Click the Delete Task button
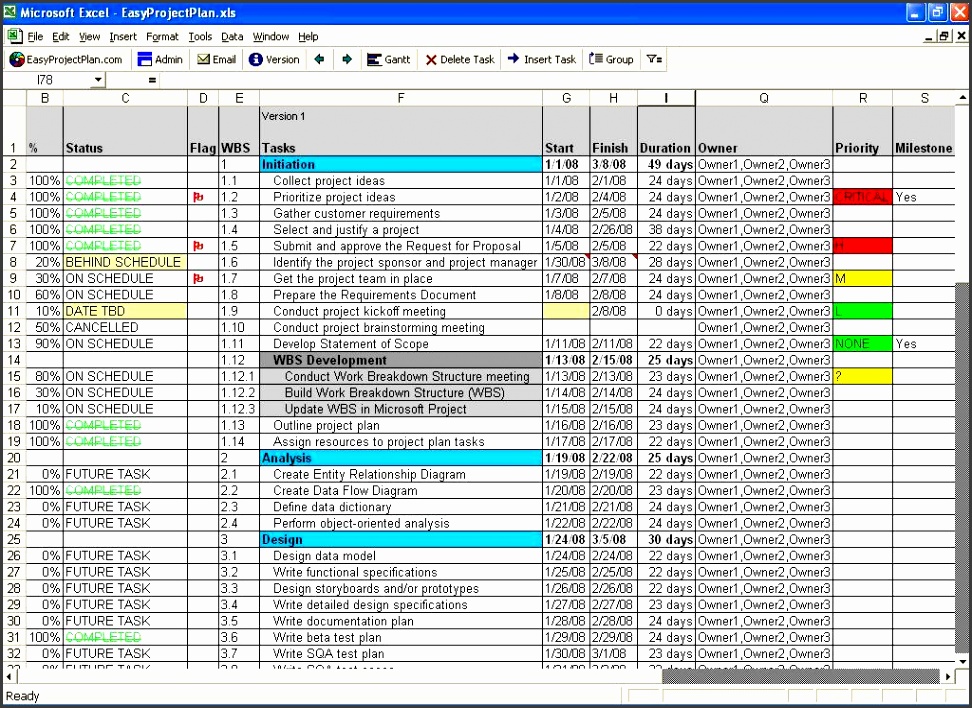Screen dimensions: 972x708 click(459, 59)
